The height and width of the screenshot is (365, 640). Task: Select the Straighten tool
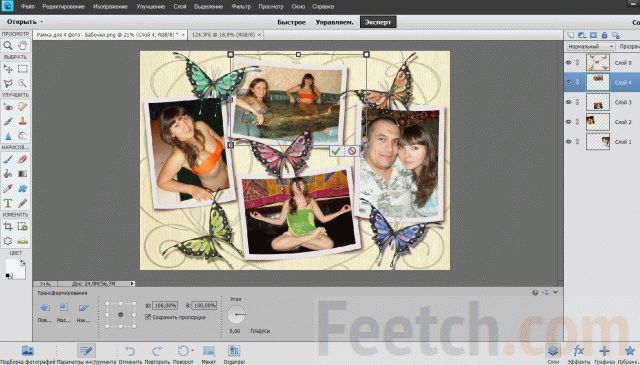pyautogui.click(x=22, y=241)
